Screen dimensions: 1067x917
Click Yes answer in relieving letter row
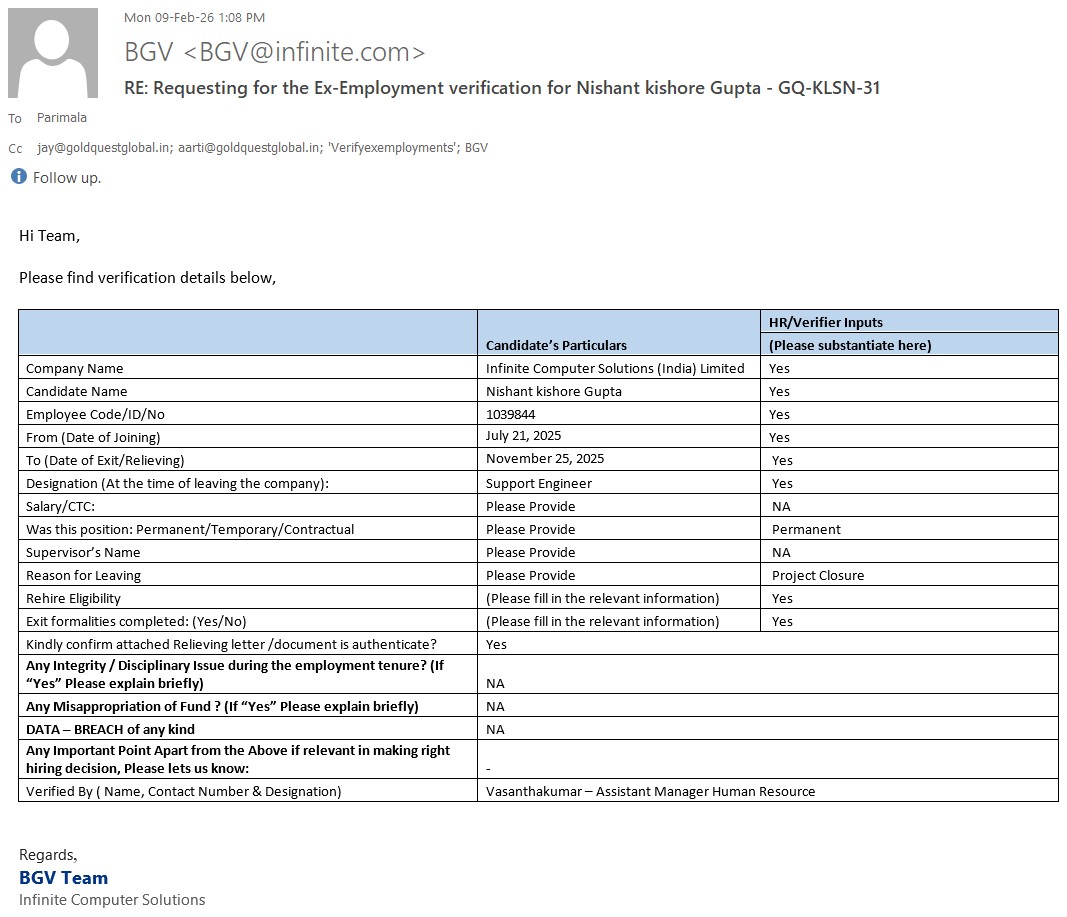(x=496, y=644)
